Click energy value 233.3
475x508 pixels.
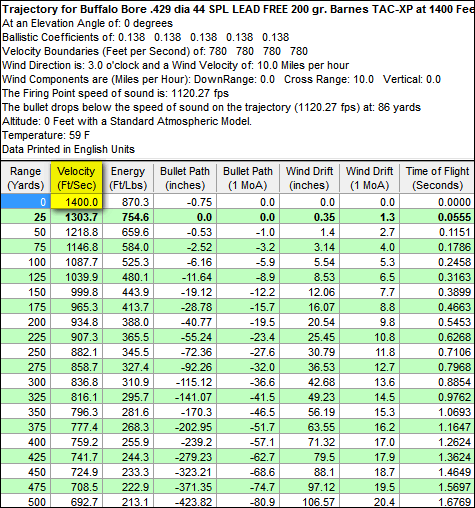point(128,472)
